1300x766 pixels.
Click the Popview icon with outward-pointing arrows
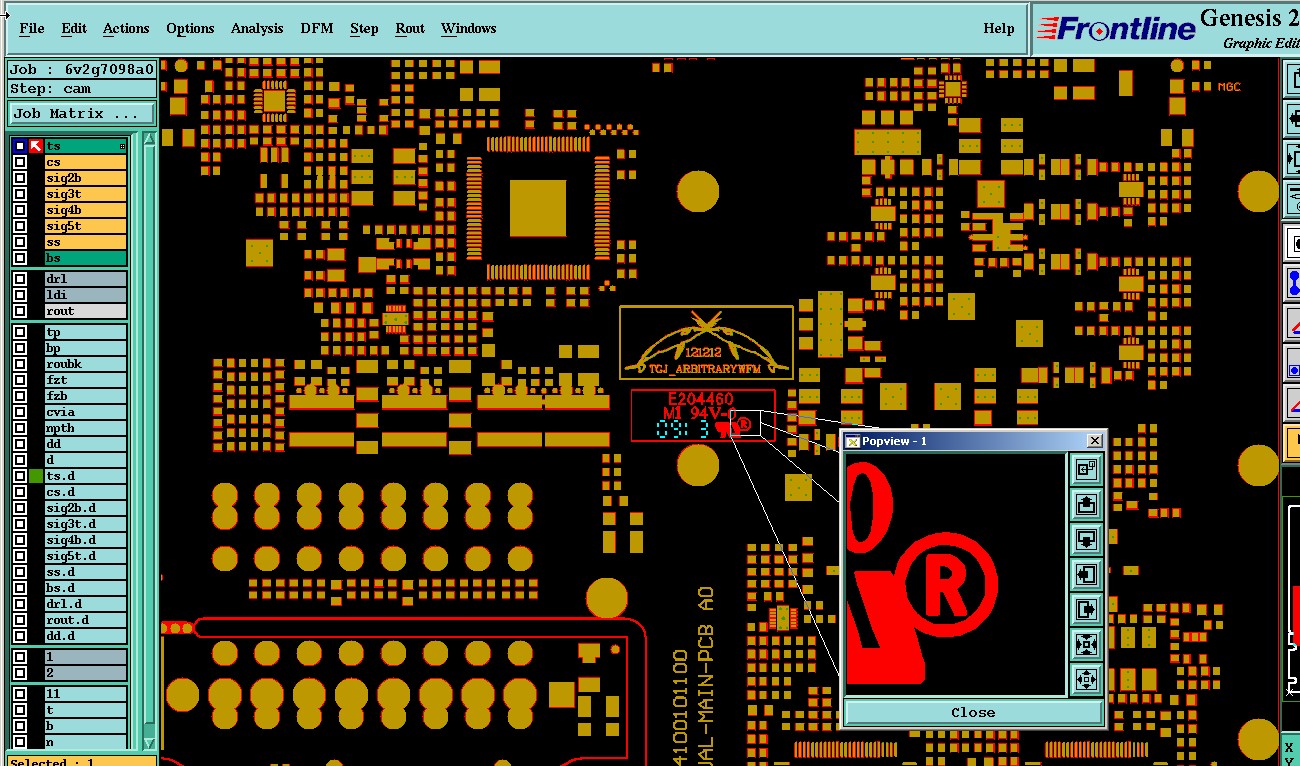pyautogui.click(x=1086, y=680)
